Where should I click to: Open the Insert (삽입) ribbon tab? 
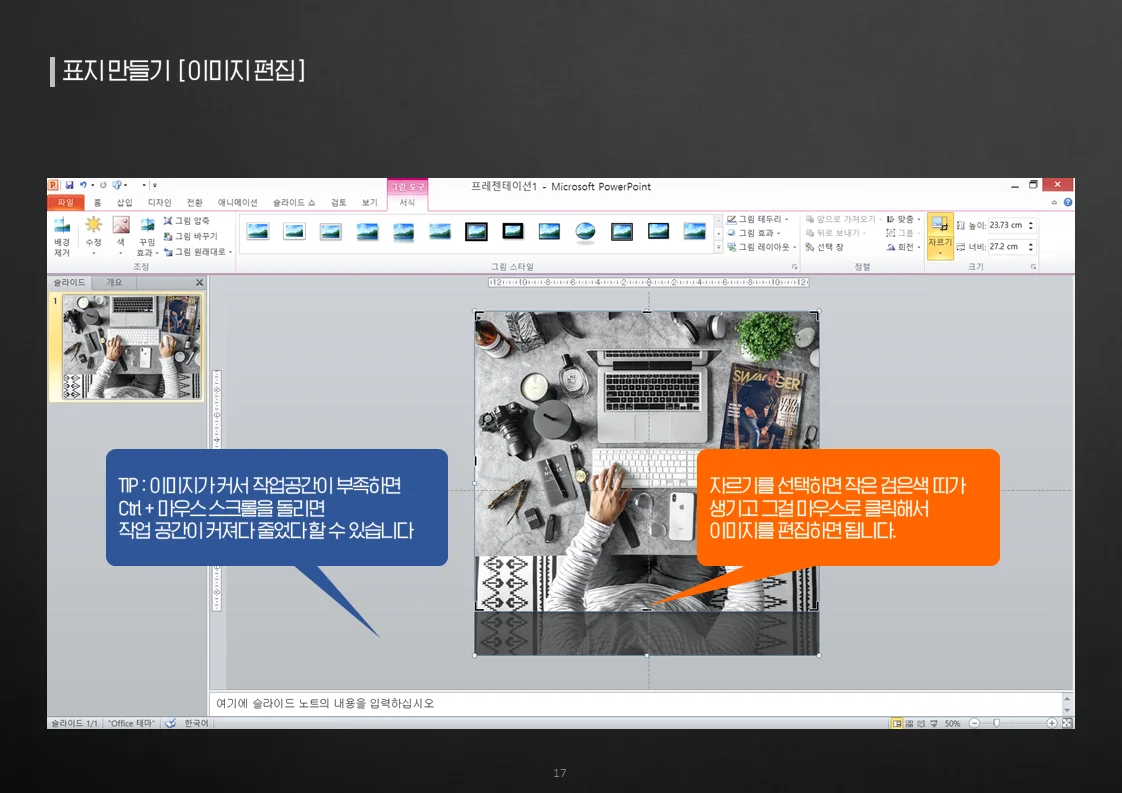[124, 203]
